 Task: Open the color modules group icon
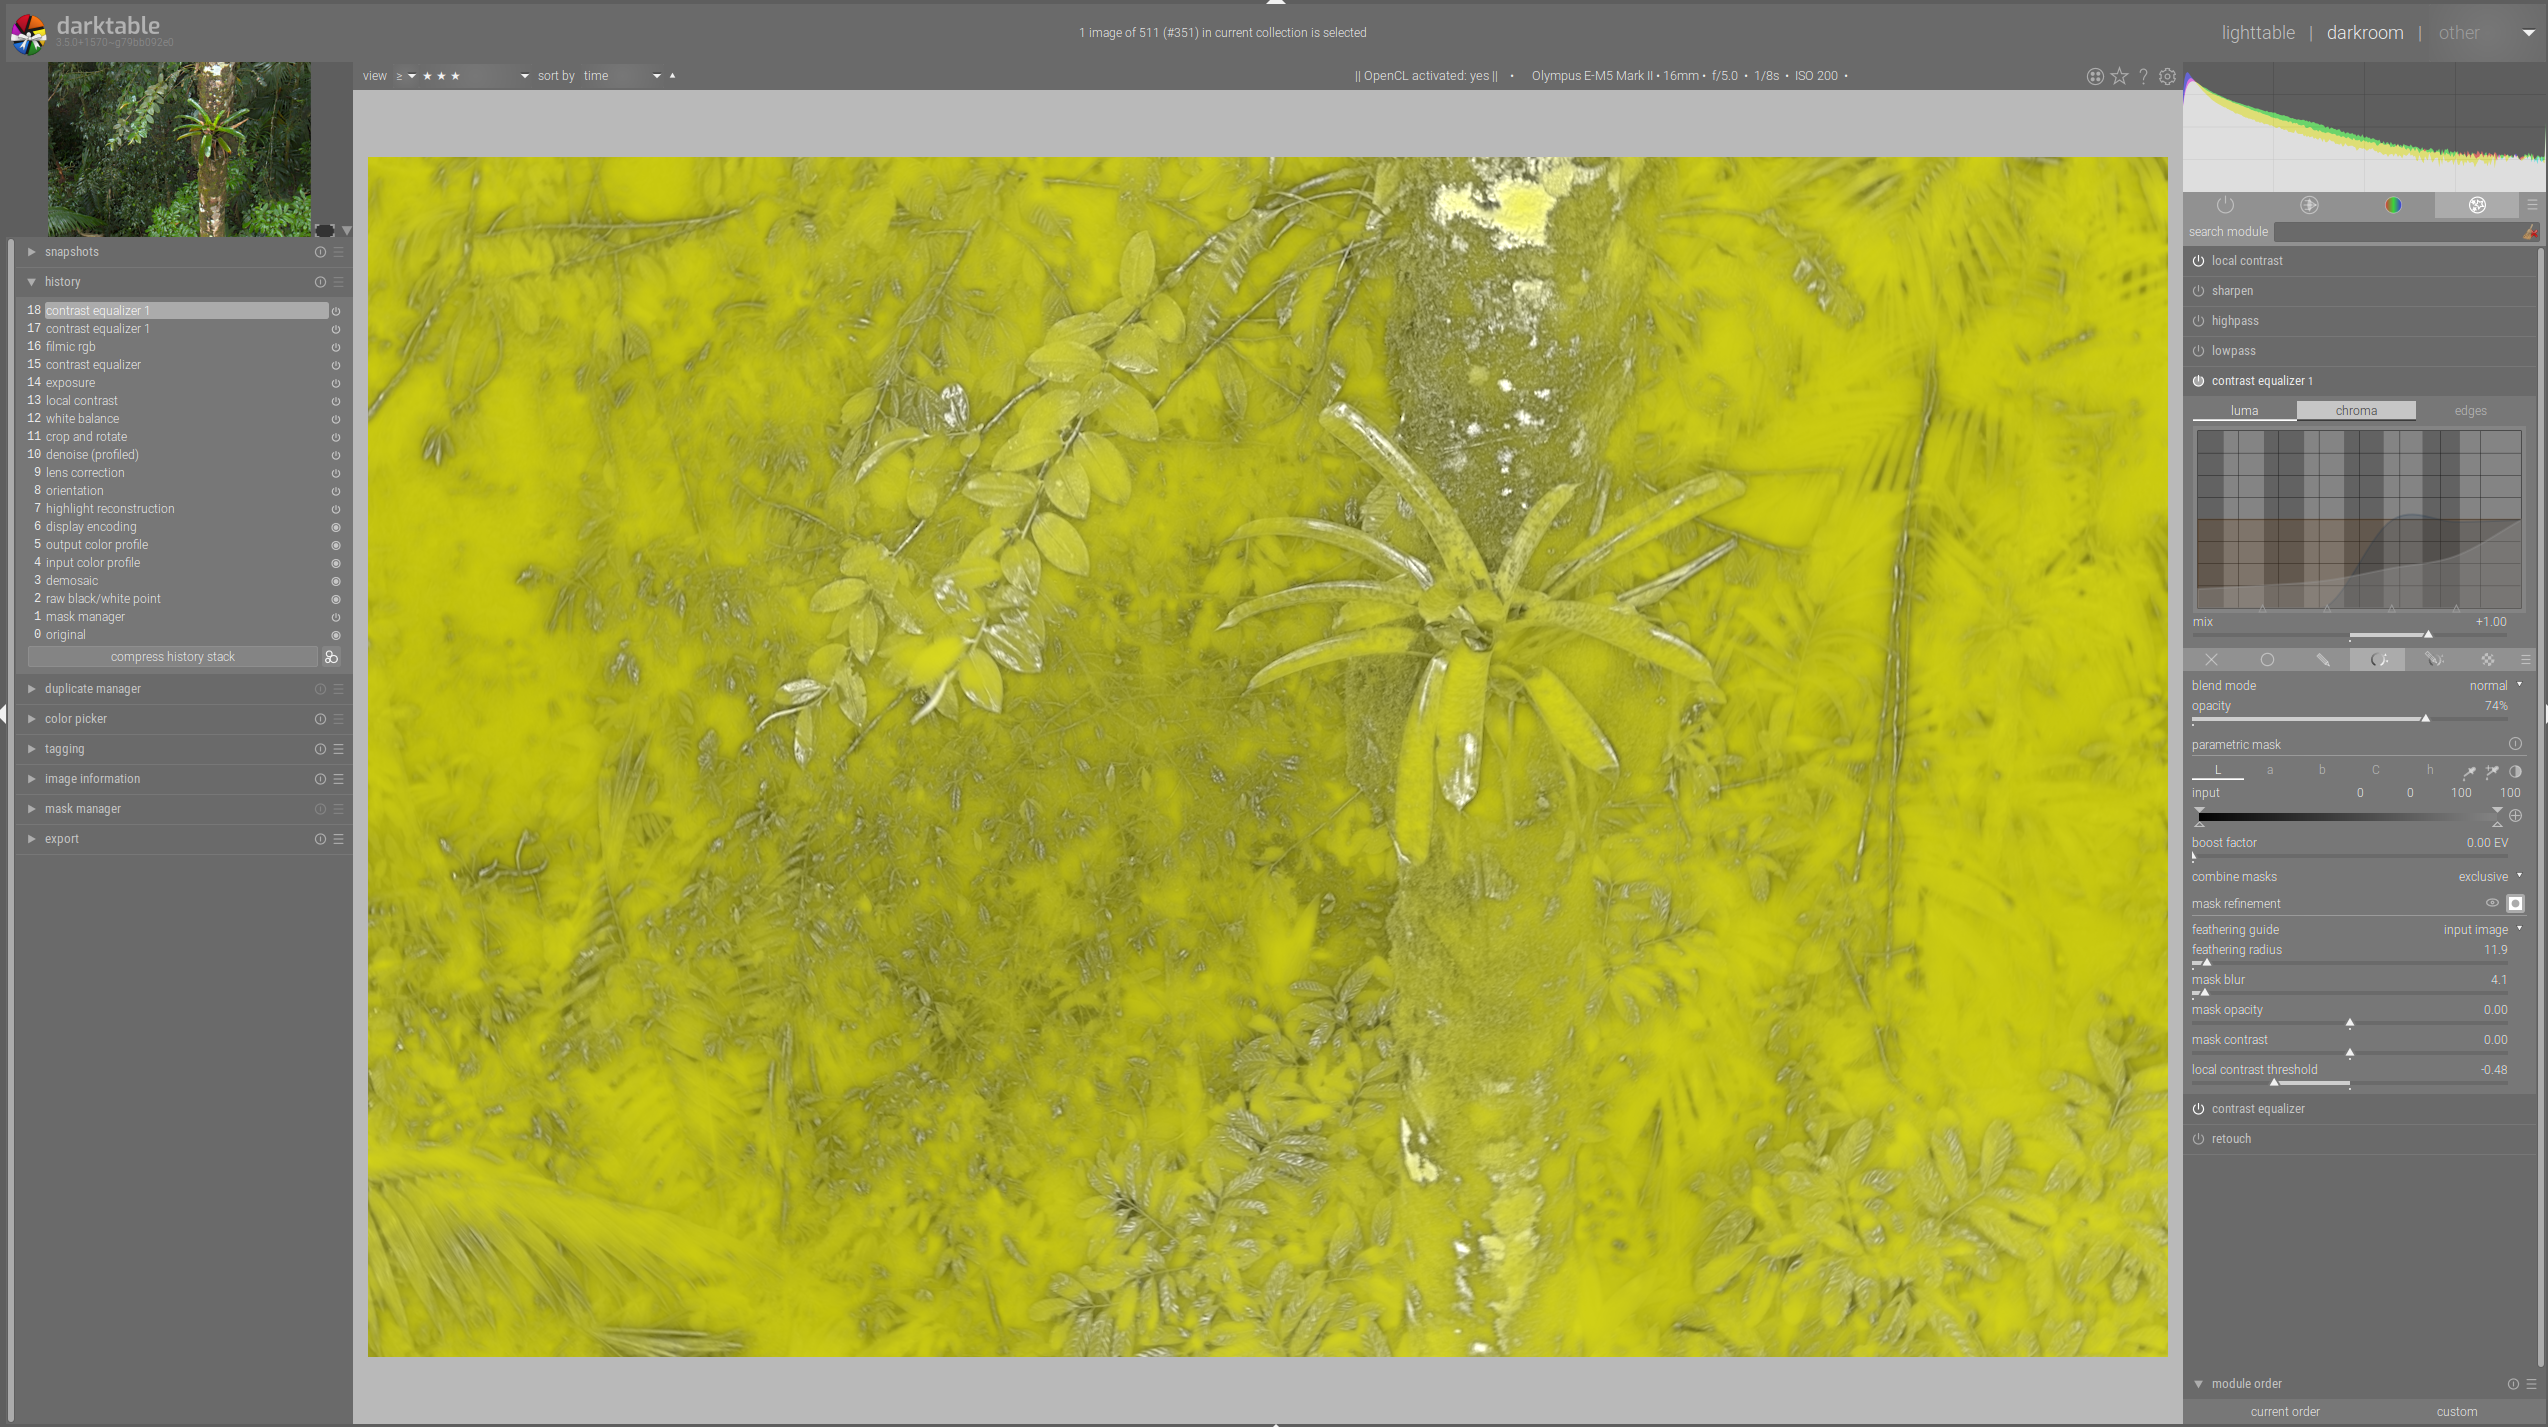click(2392, 205)
